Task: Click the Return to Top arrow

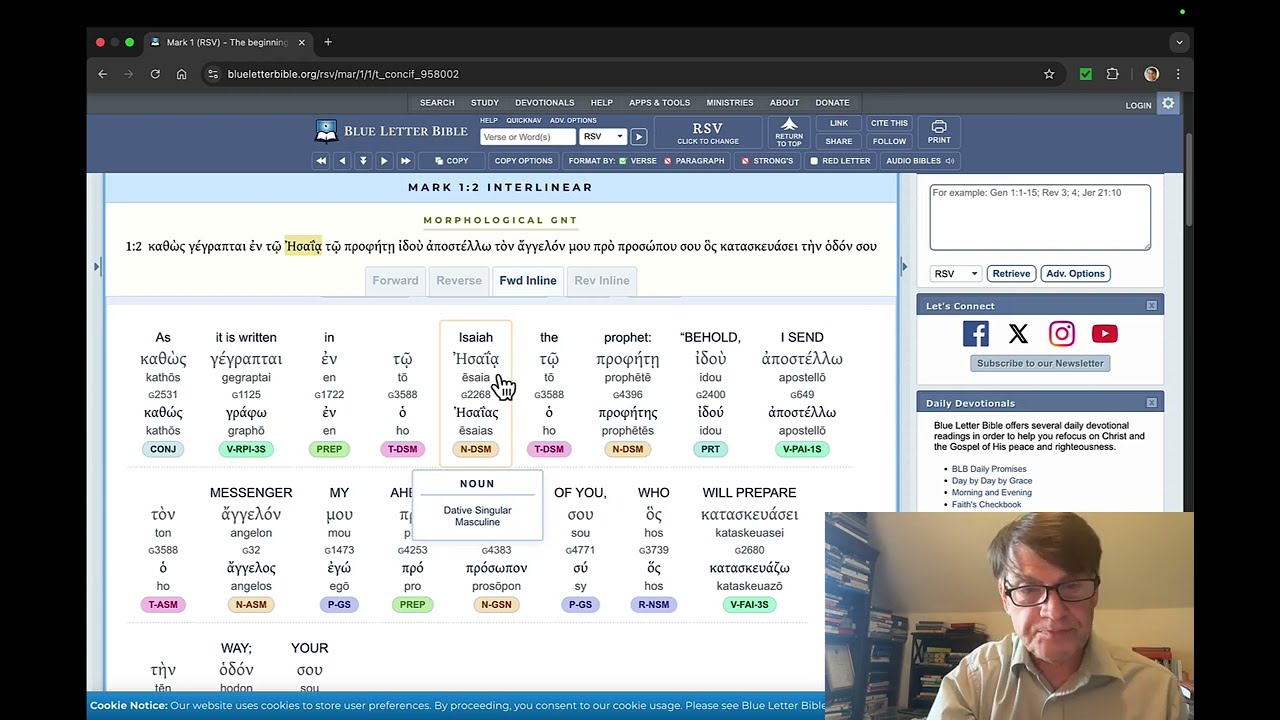Action: pyautogui.click(x=789, y=132)
